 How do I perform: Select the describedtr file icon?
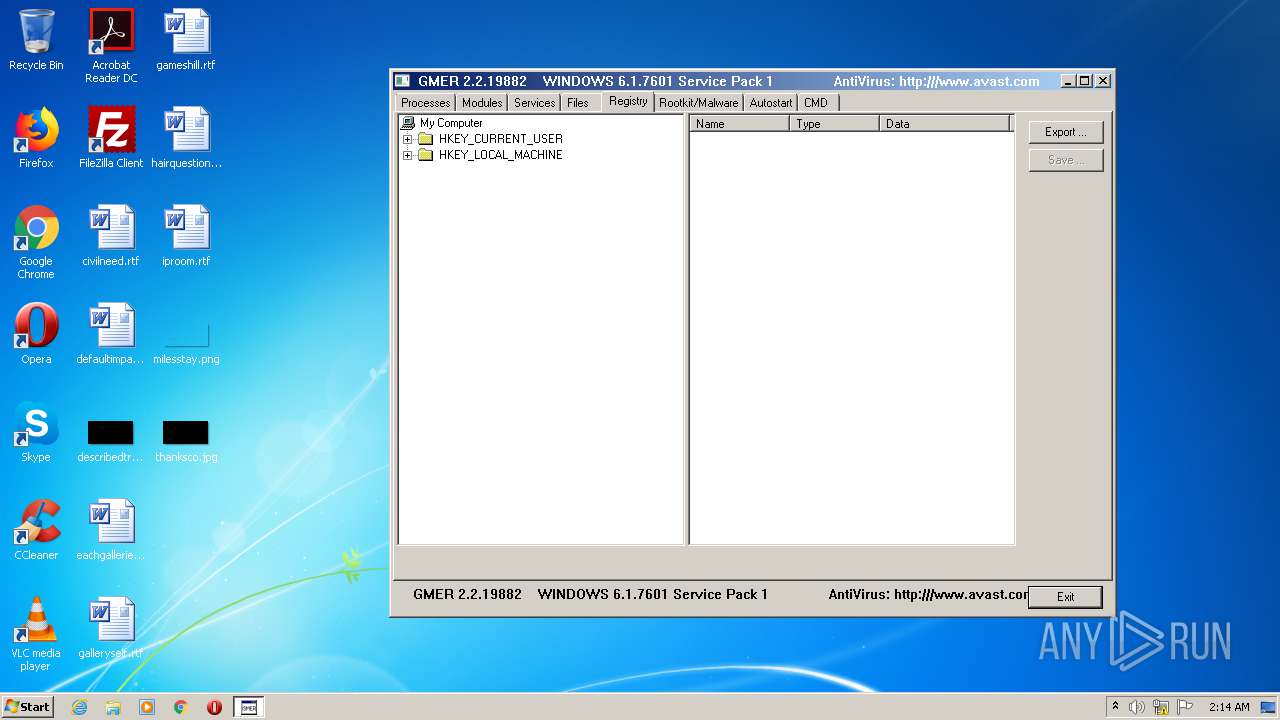111,440
